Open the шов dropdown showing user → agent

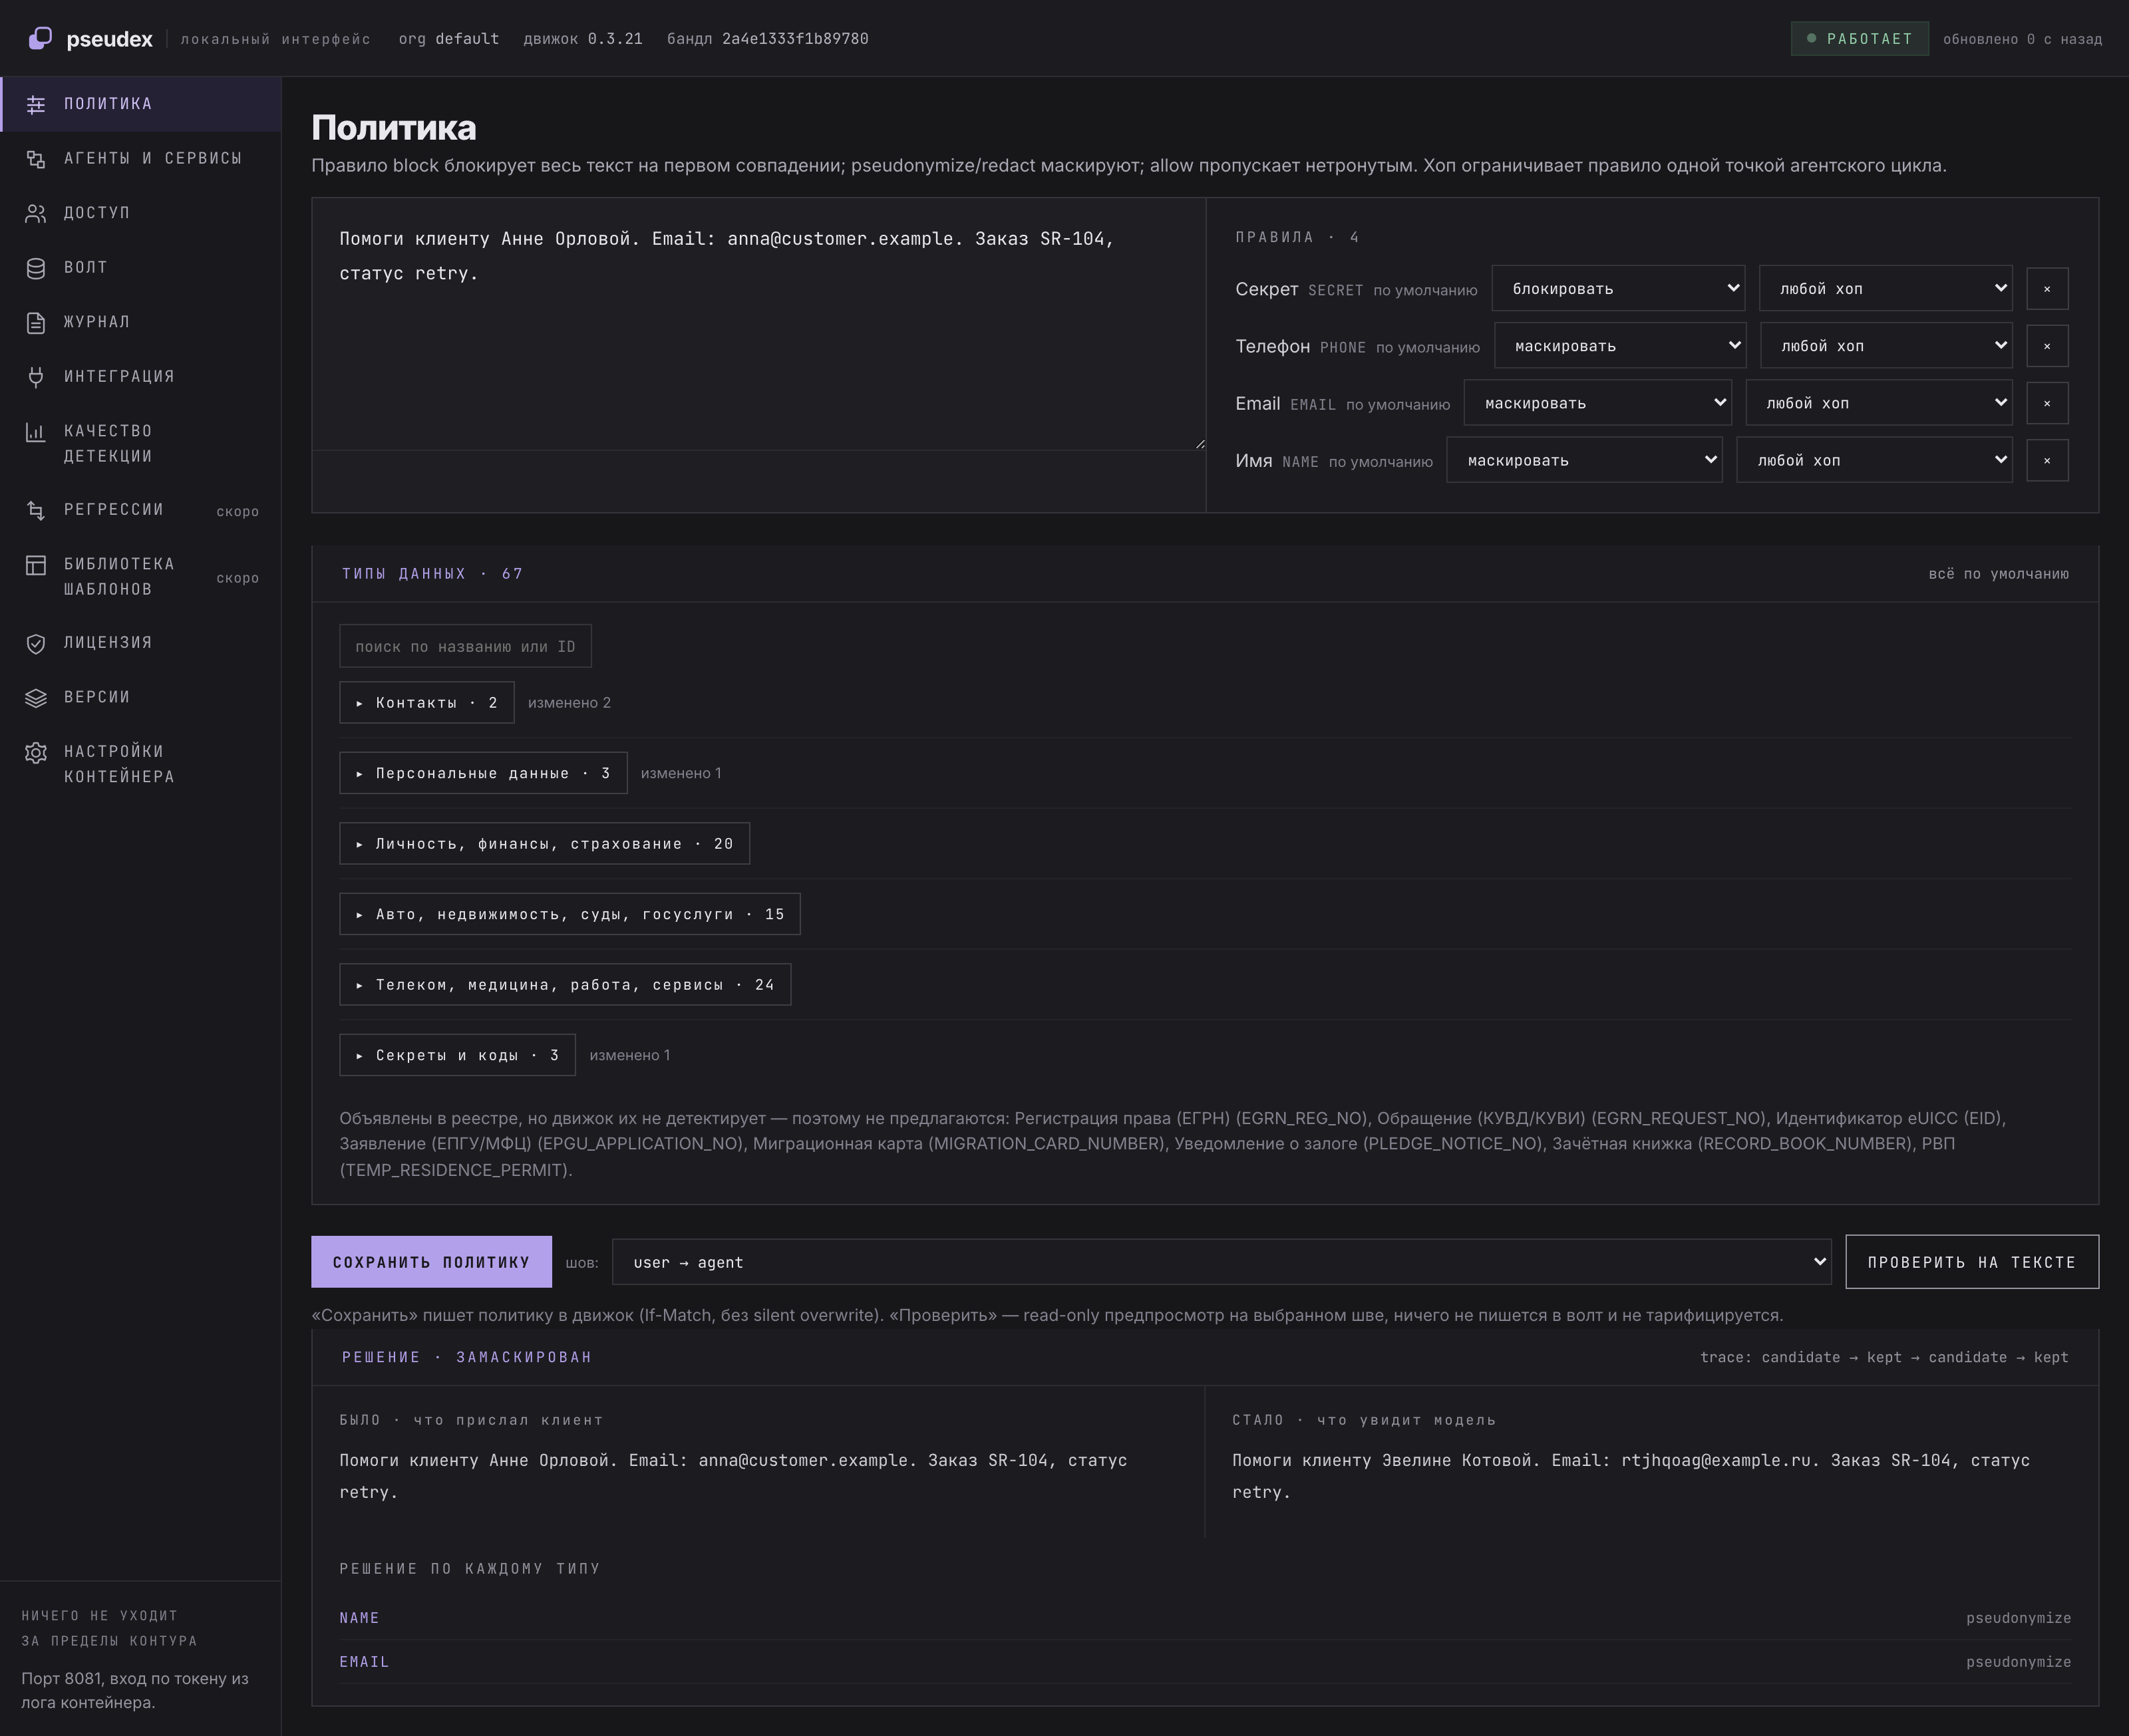[1221, 1262]
